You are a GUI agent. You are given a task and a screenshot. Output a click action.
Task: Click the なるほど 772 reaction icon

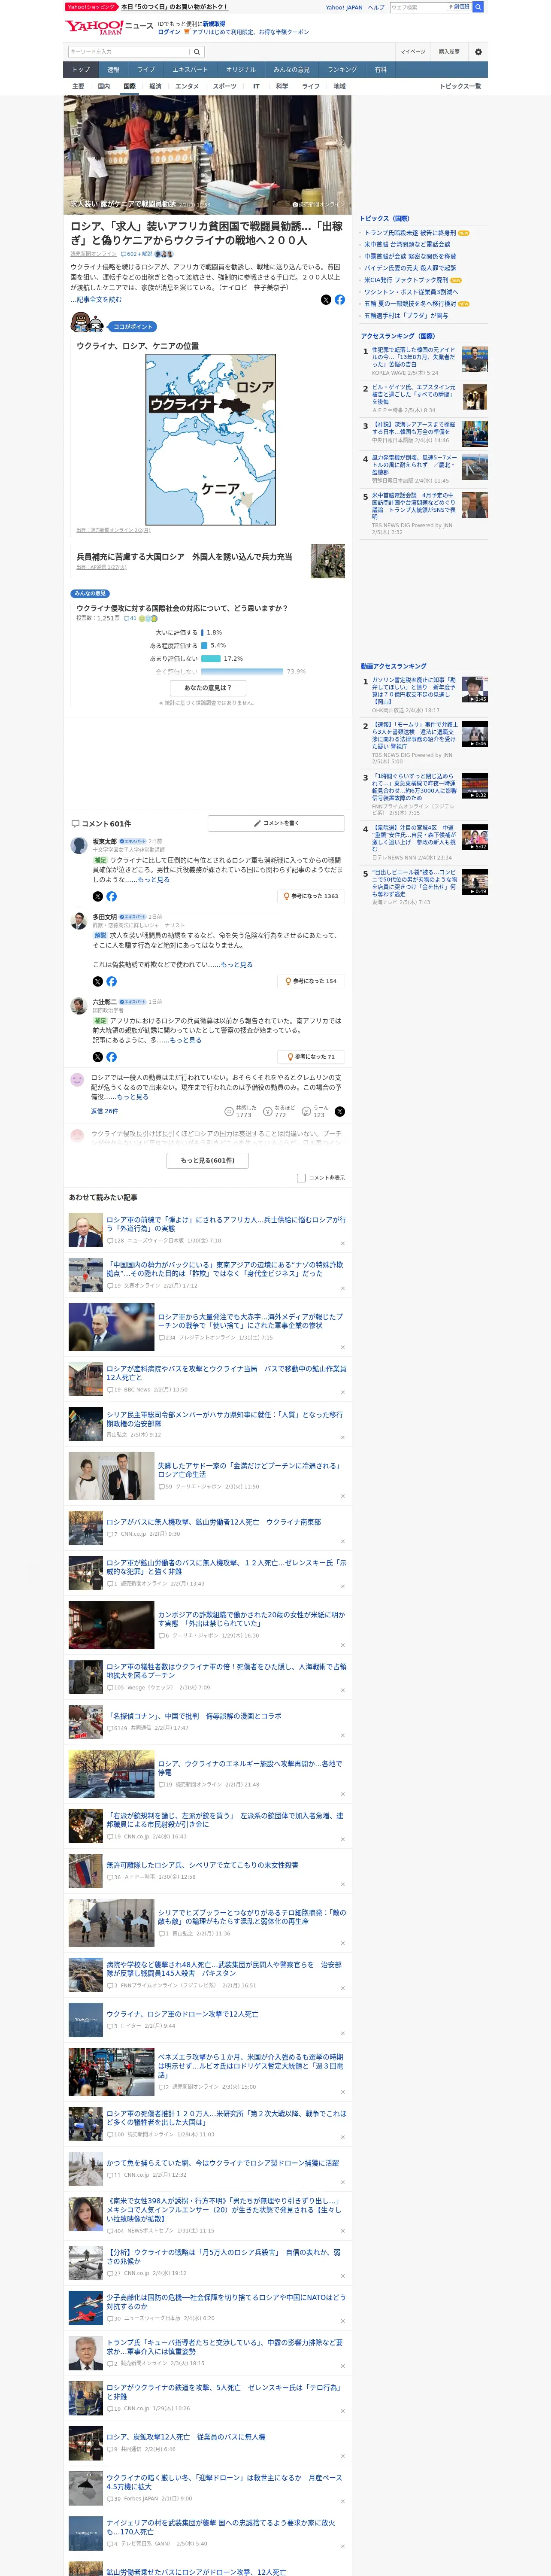[268, 1111]
